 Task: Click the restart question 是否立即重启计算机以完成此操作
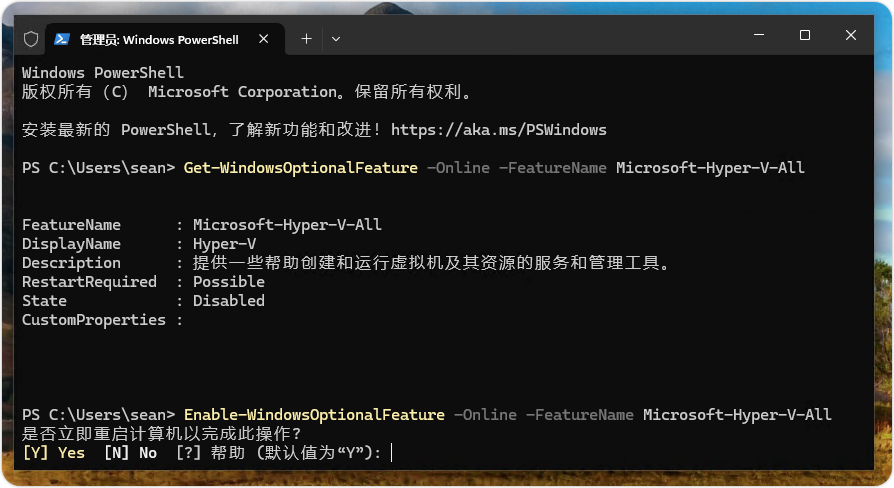pos(161,434)
